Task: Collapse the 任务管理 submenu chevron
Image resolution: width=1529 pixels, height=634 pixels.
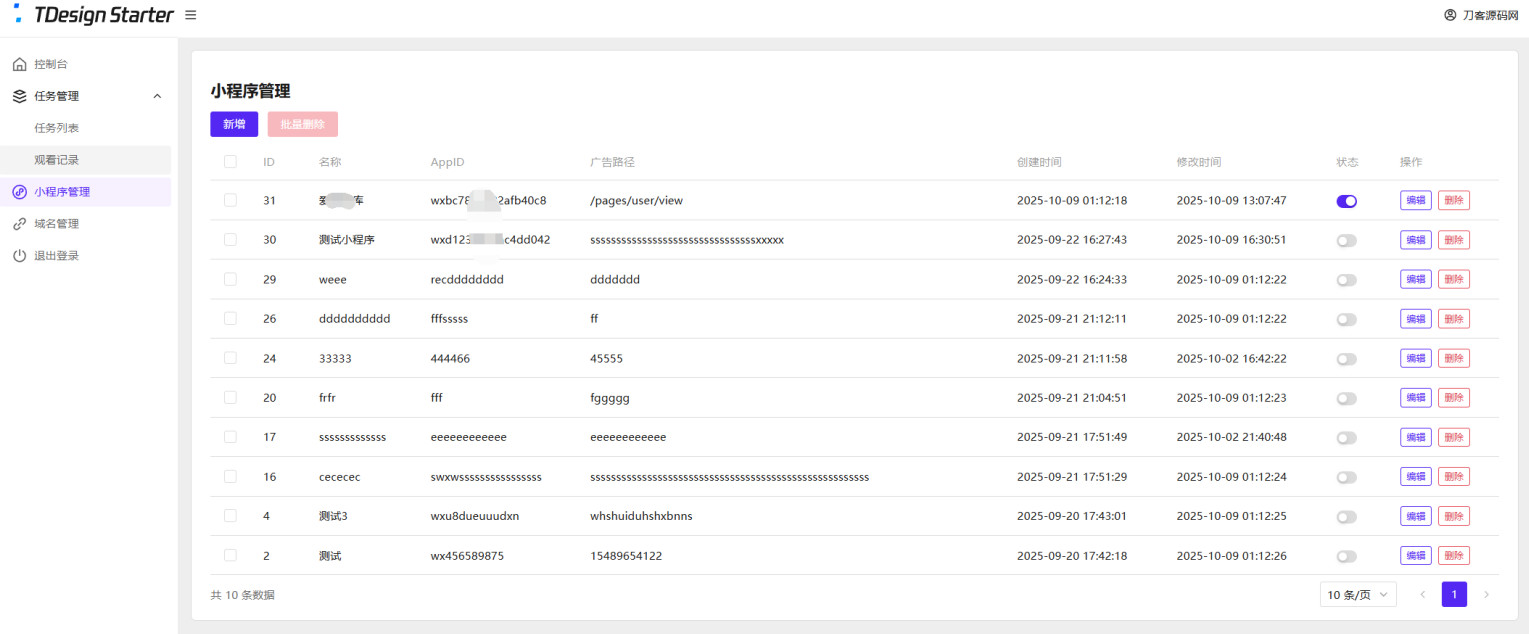Action: (x=156, y=96)
